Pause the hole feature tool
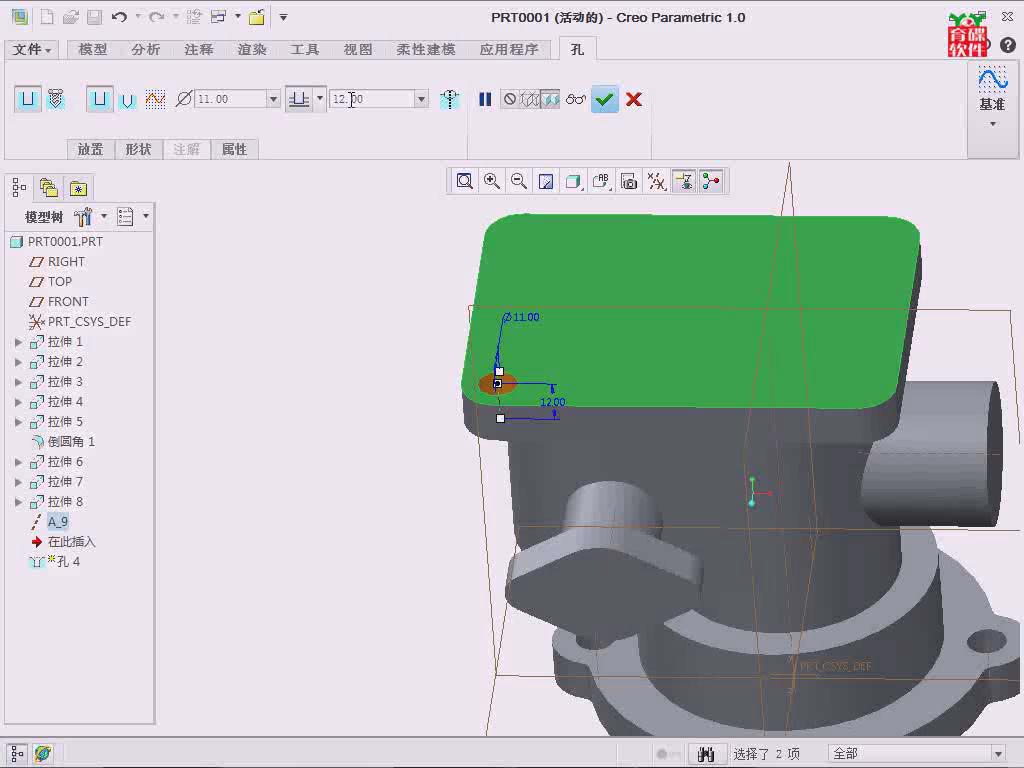 pyautogui.click(x=485, y=99)
